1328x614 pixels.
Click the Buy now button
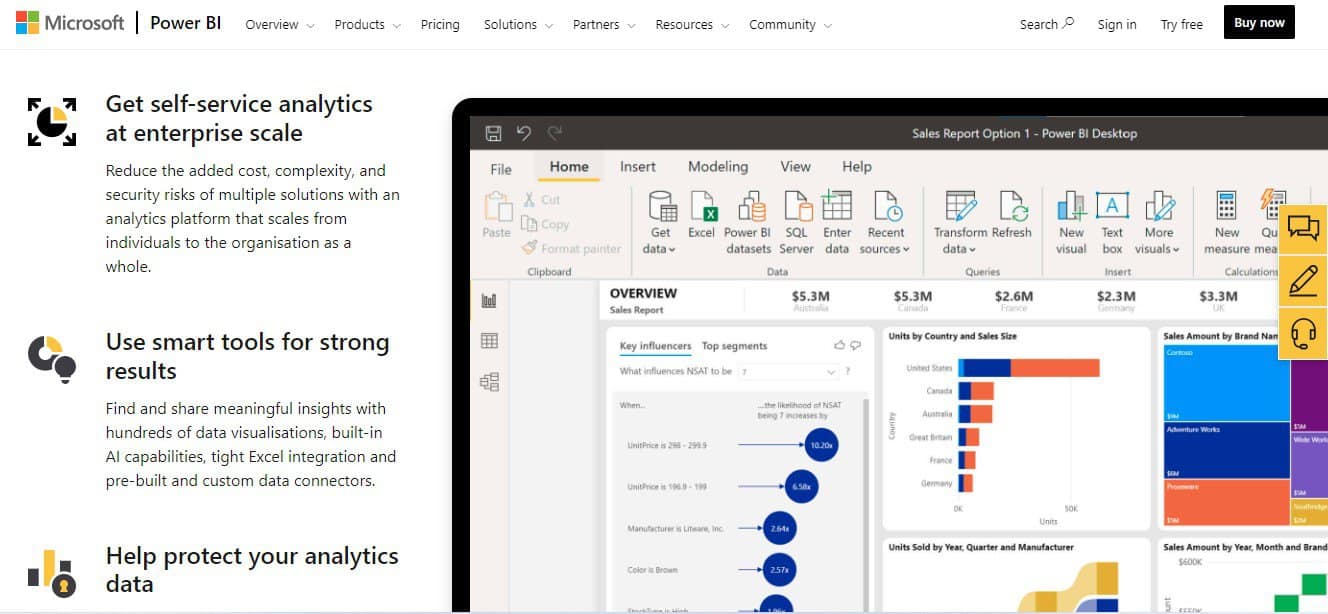(x=1259, y=23)
